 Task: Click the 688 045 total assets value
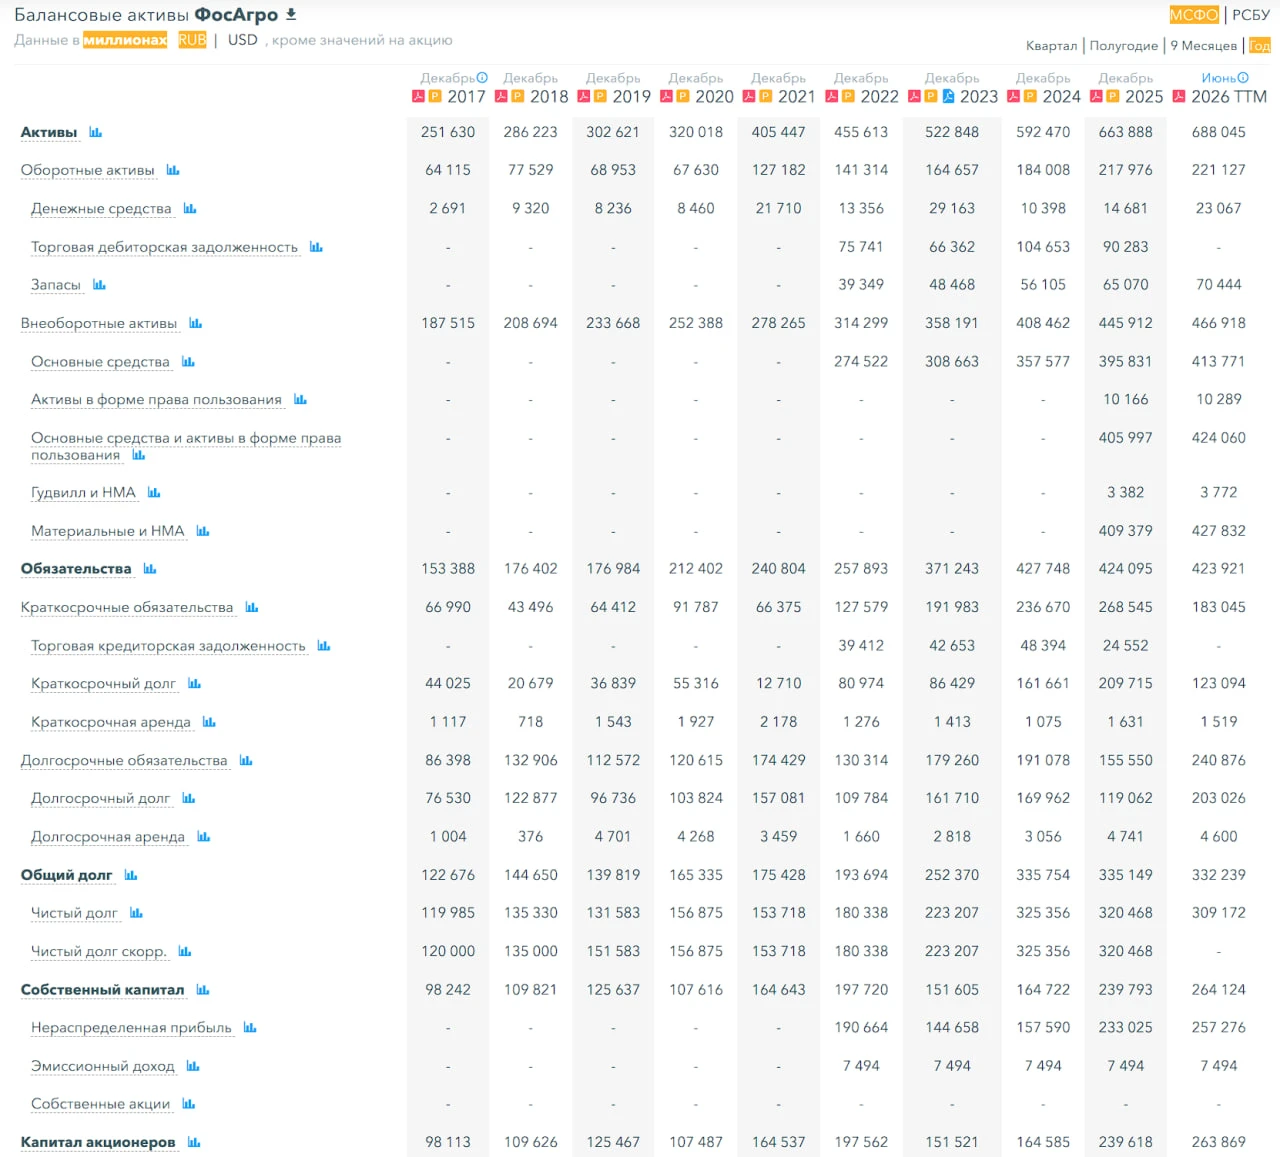(1219, 132)
